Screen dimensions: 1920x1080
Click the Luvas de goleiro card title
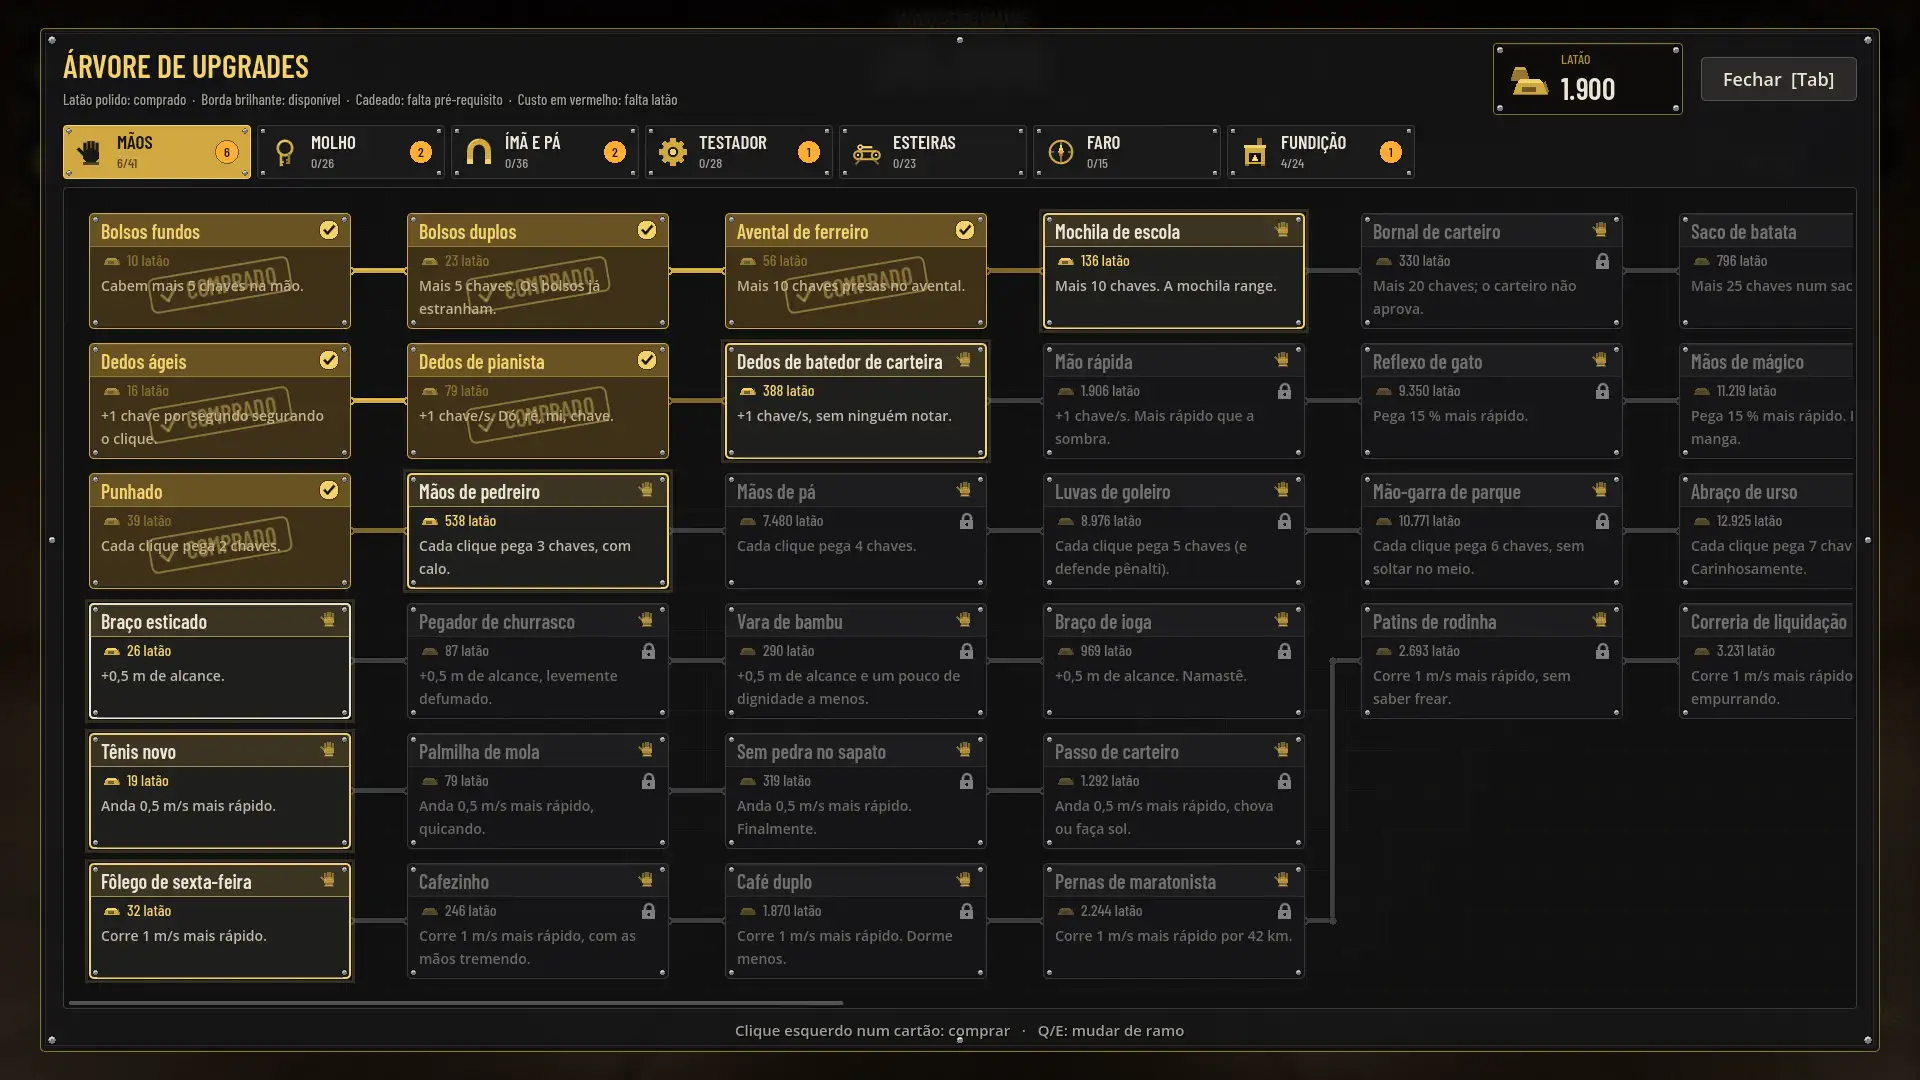(x=1112, y=492)
